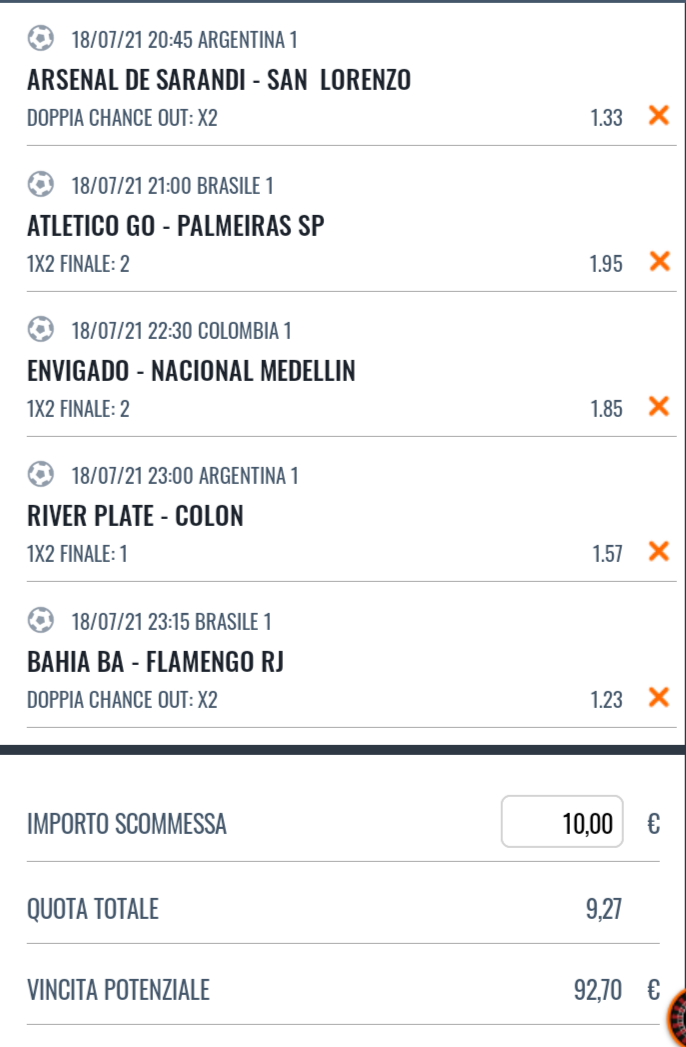Image resolution: width=686 pixels, height=1047 pixels.
Task: Click the soccer icon beside 23:15 Brasile 1
Action: pyautogui.click(x=41, y=621)
